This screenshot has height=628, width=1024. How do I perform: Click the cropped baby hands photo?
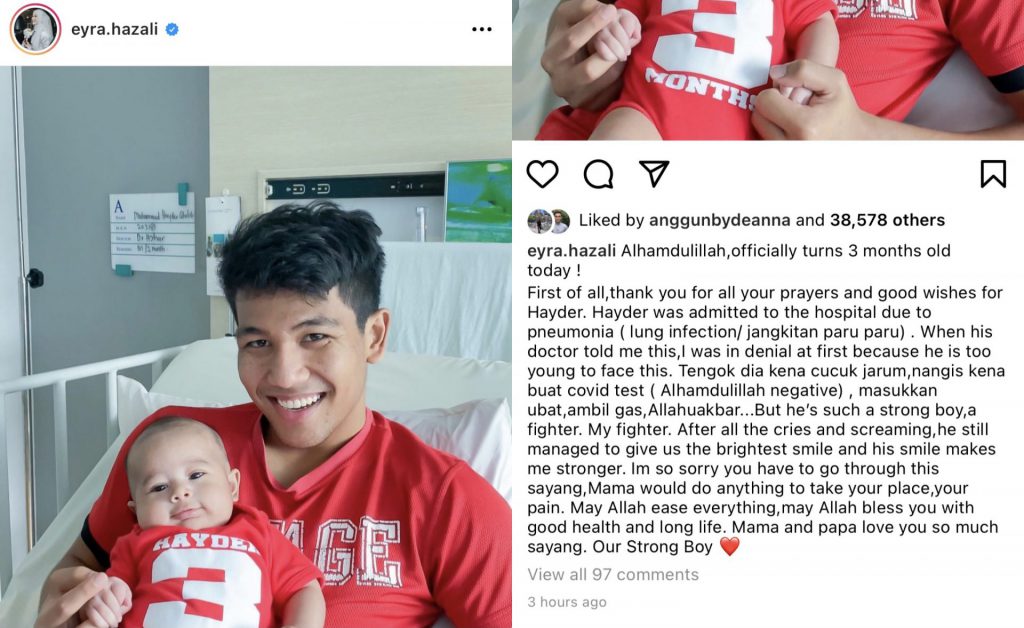(x=768, y=70)
